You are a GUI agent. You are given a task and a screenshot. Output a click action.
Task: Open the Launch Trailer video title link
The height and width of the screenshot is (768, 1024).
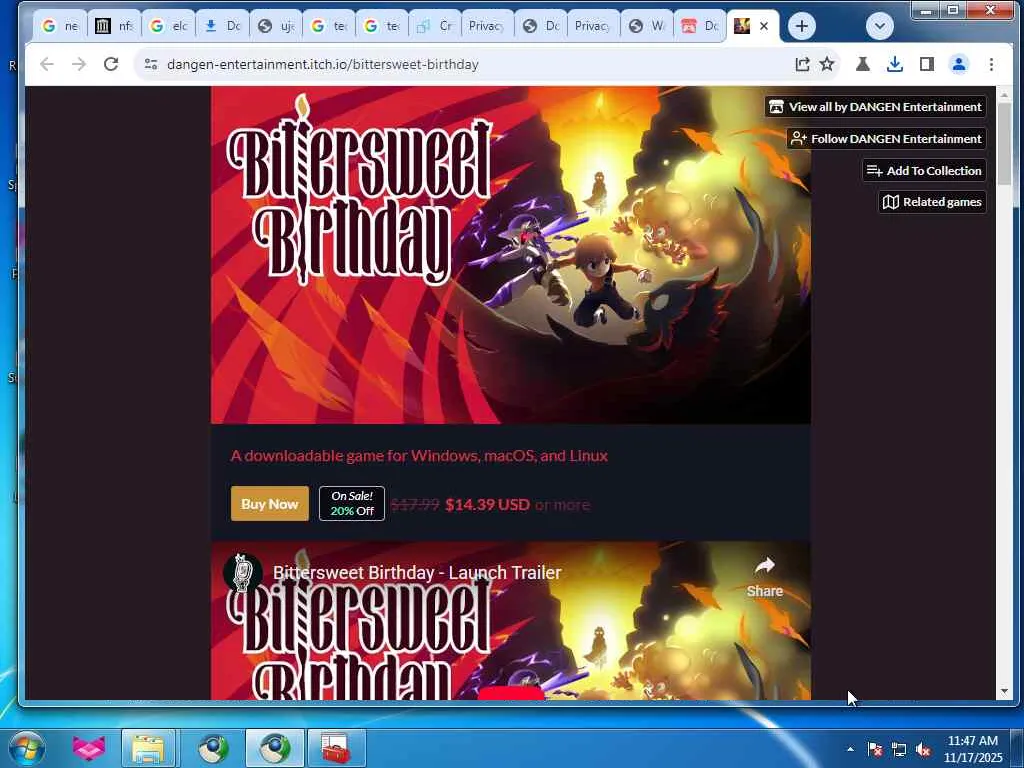(x=417, y=573)
